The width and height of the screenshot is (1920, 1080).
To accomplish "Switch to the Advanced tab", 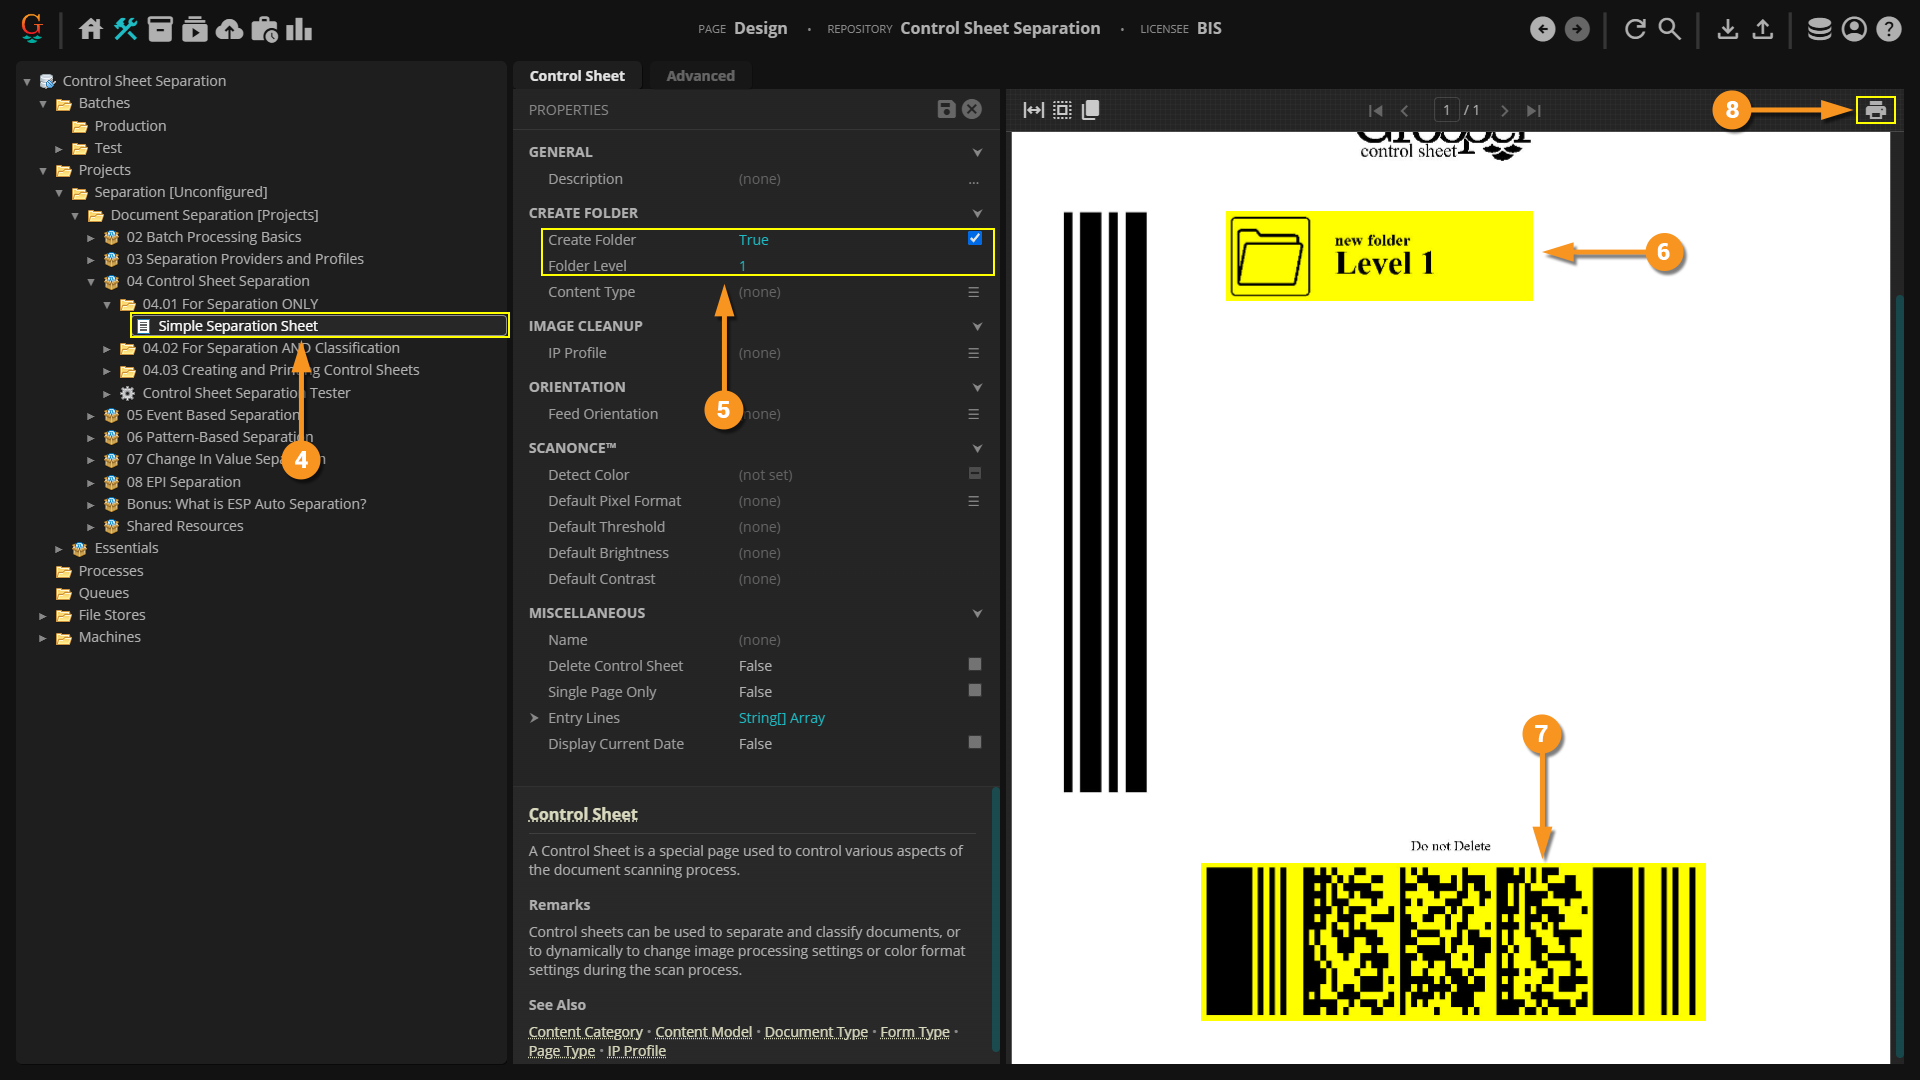I will 700,76.
